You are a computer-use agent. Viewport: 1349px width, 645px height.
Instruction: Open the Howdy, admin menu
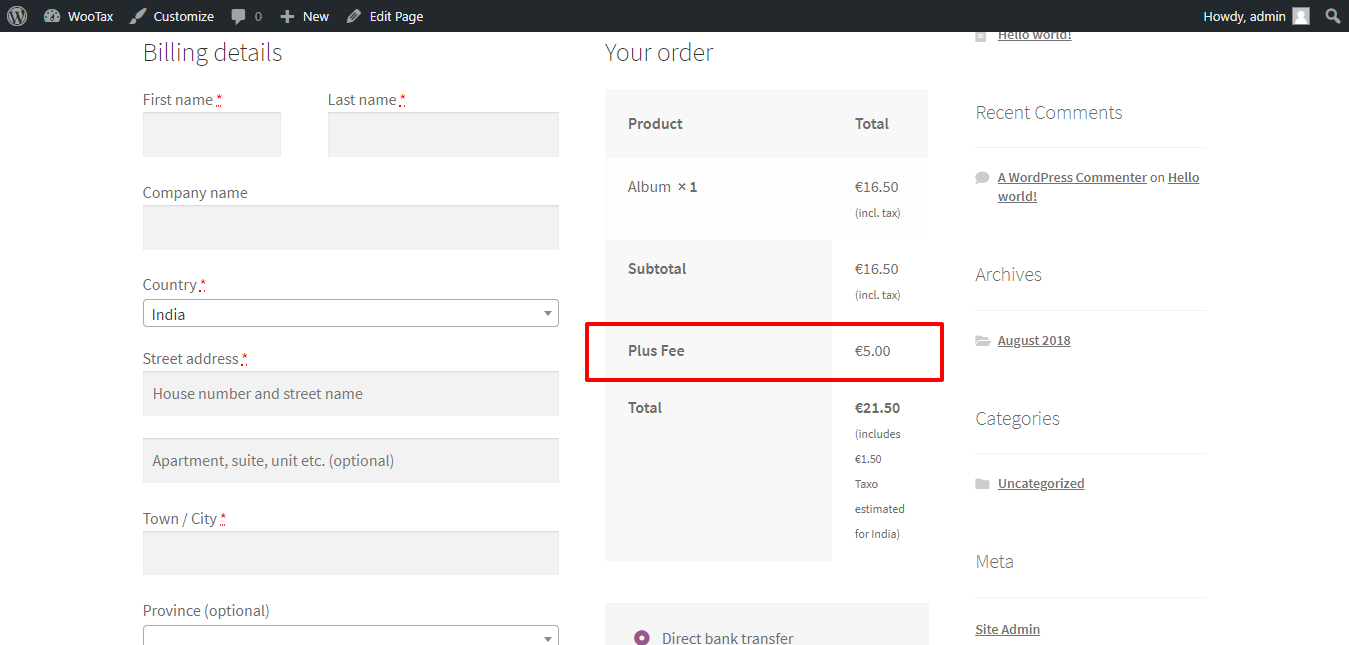tap(1243, 15)
